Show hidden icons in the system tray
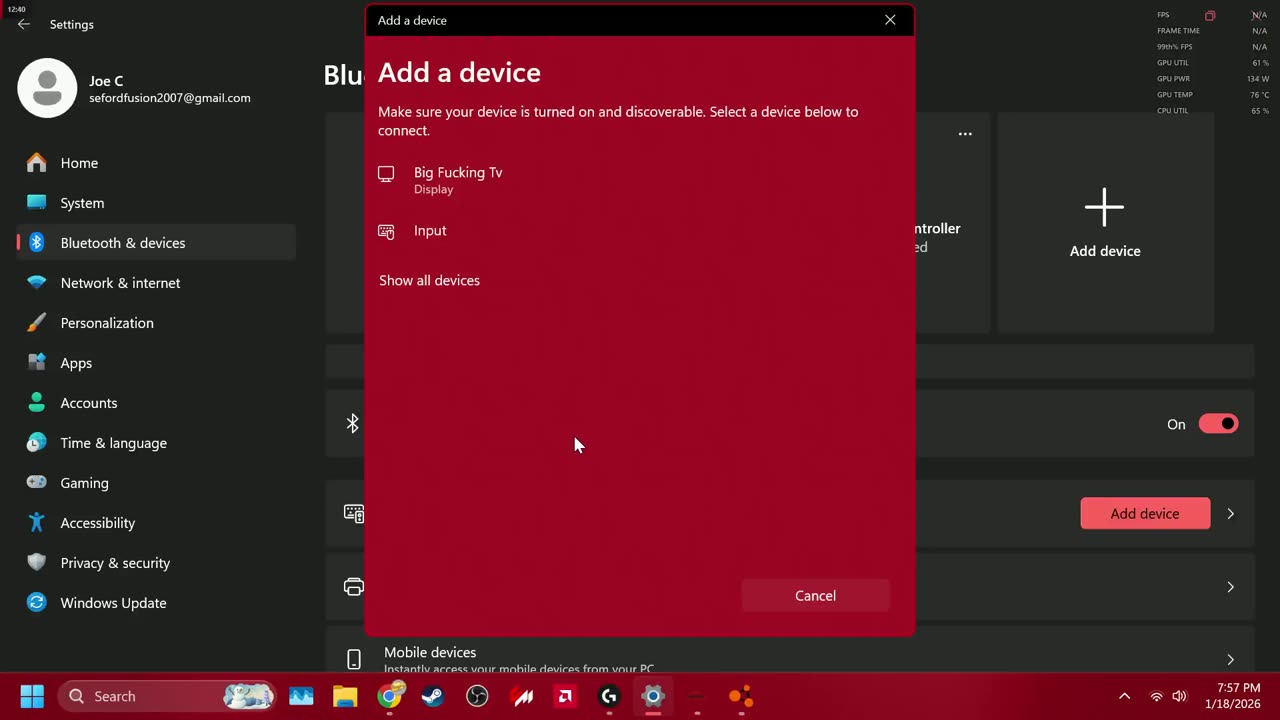Screen dimensions: 1280x720 (1124, 696)
